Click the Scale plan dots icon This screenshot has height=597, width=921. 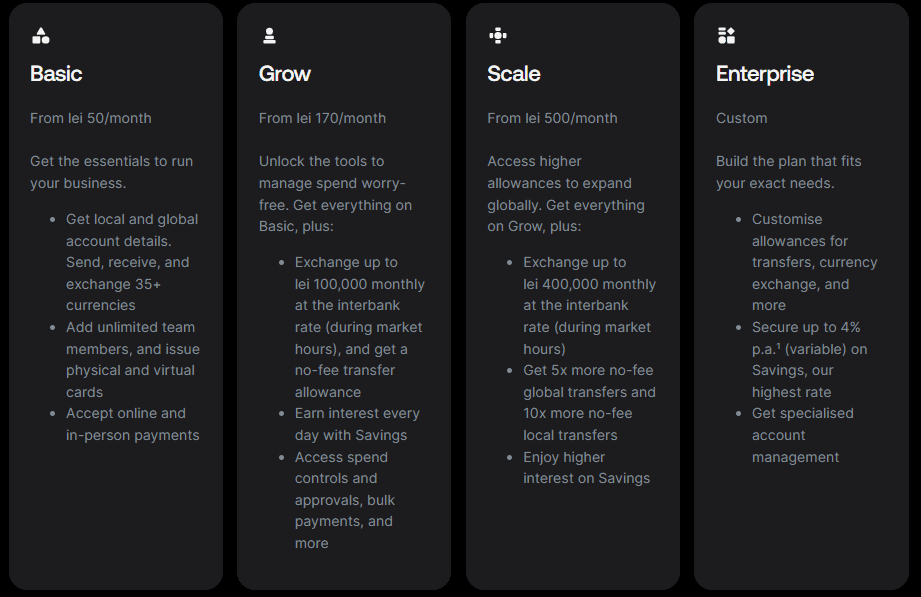pyautogui.click(x=497, y=36)
